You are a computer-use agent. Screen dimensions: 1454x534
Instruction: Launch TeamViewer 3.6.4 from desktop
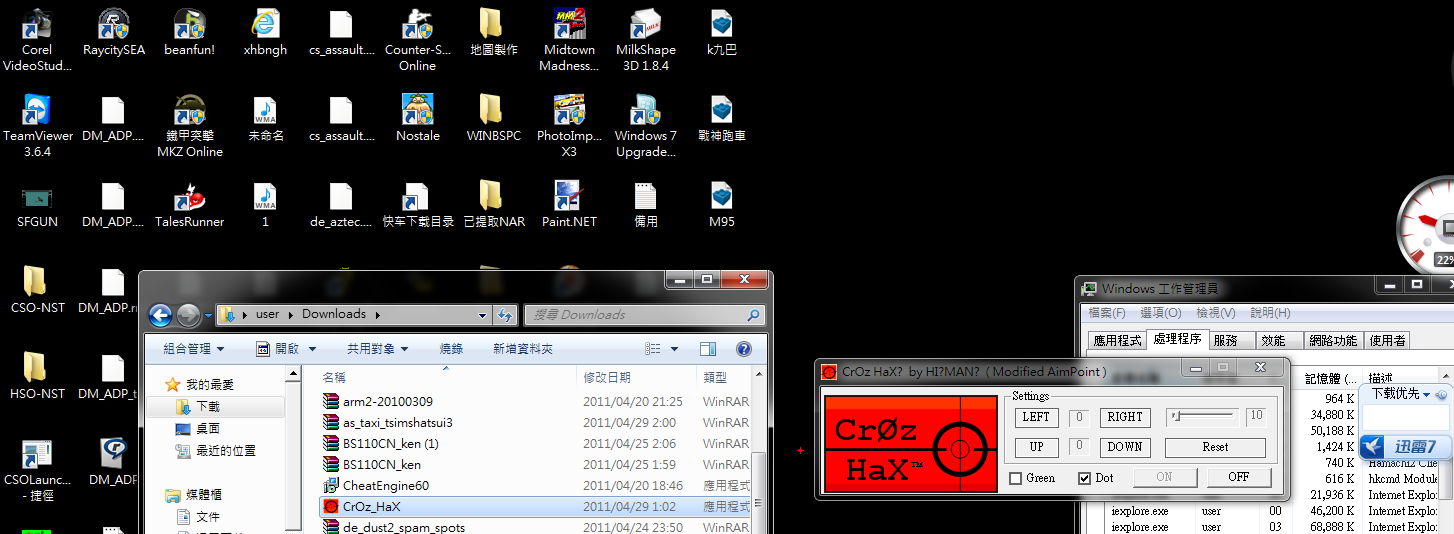[37, 126]
